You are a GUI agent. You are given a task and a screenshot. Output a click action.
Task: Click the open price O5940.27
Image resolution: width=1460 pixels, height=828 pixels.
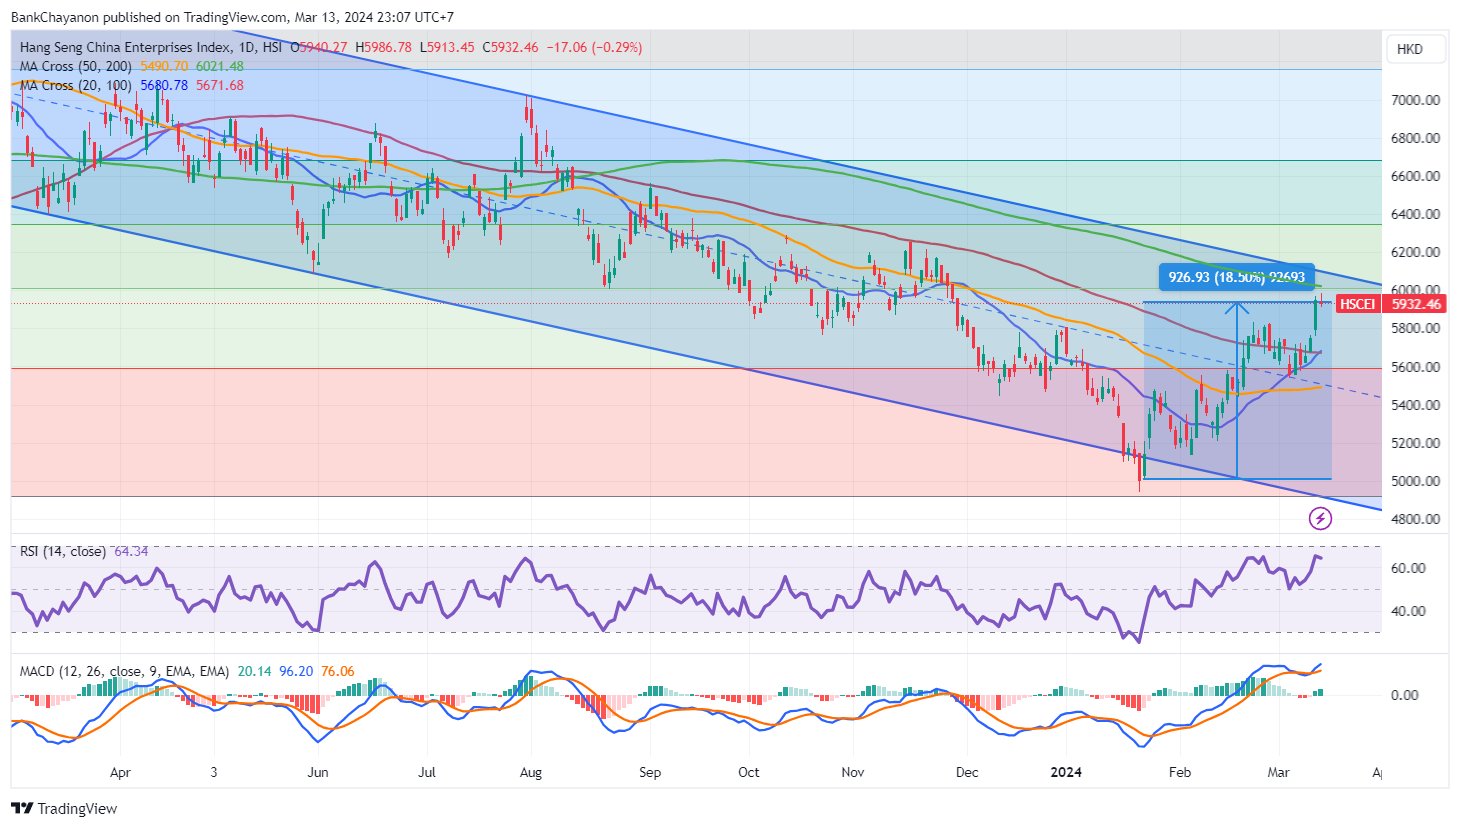(318, 47)
